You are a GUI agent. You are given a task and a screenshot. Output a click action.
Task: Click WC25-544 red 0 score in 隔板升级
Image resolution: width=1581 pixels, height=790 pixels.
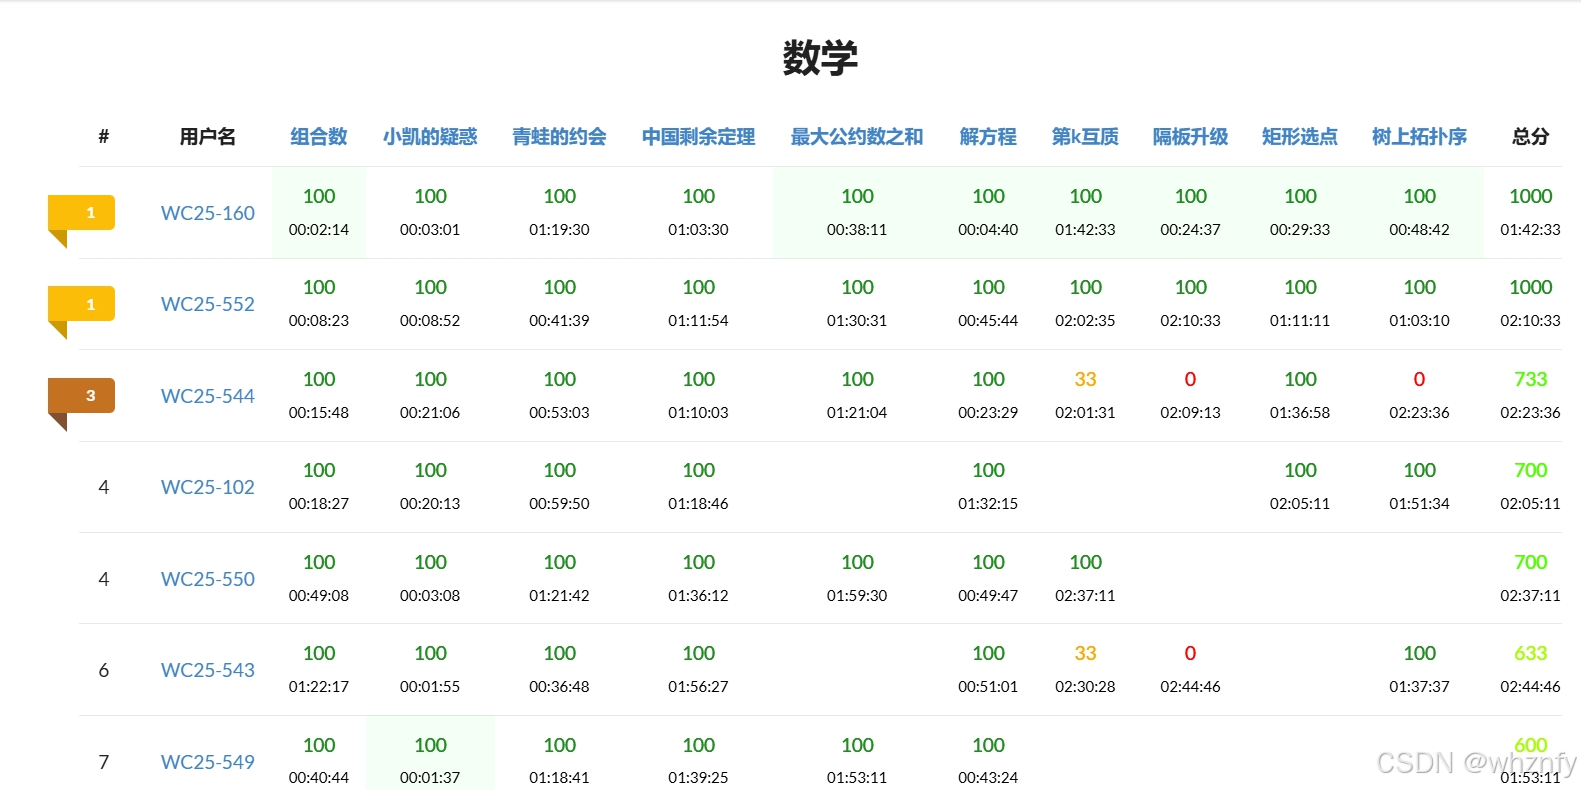point(1190,379)
